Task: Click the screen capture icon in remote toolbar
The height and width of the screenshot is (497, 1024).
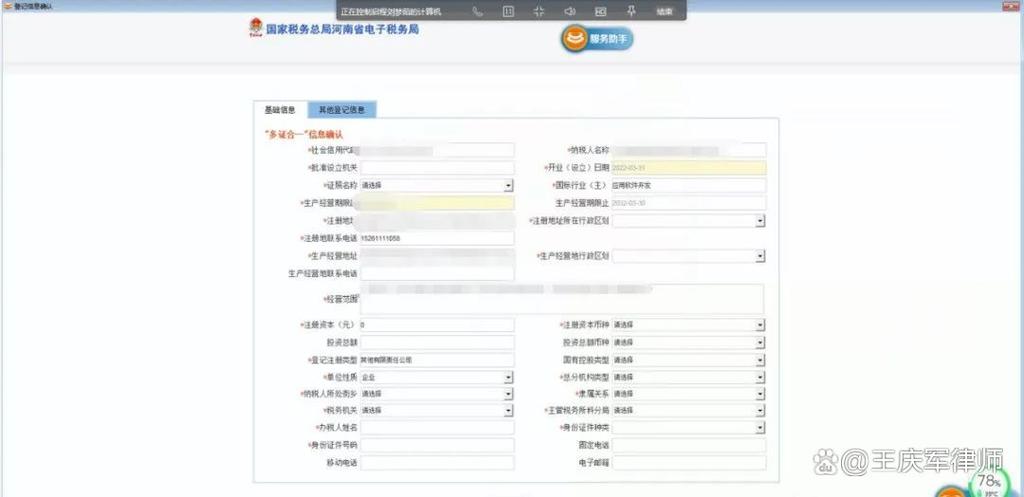Action: click(x=601, y=11)
